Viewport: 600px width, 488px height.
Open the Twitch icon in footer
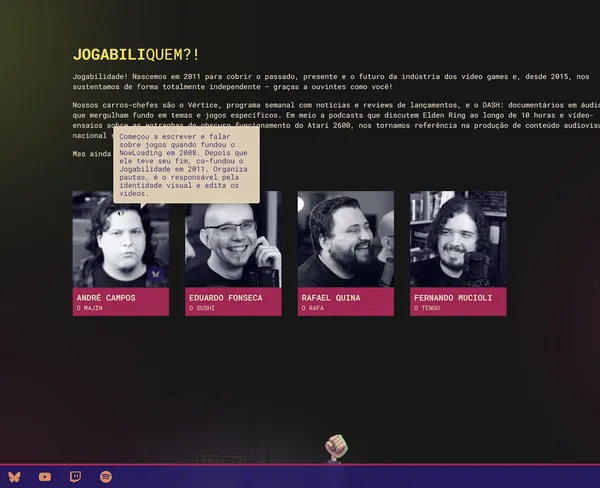(x=75, y=477)
